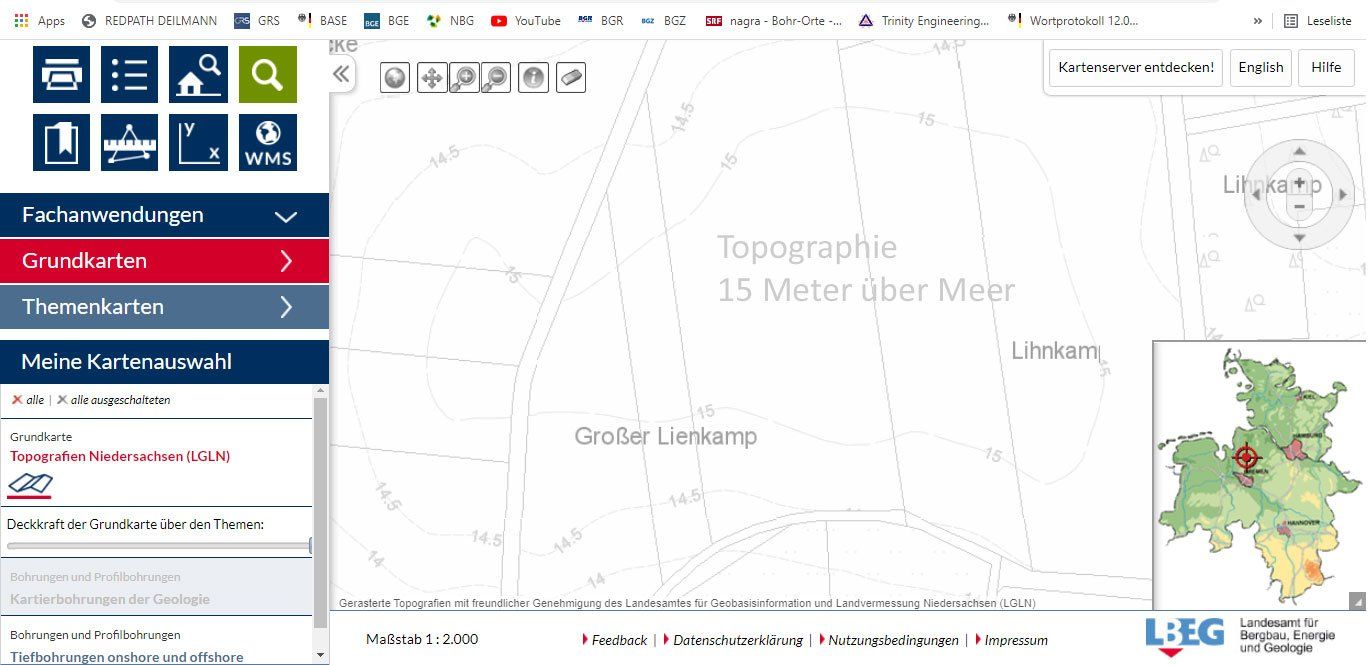Screen dimensions: 1370x665
Task: Open Chrome Apps shortcut
Action: (38, 20)
